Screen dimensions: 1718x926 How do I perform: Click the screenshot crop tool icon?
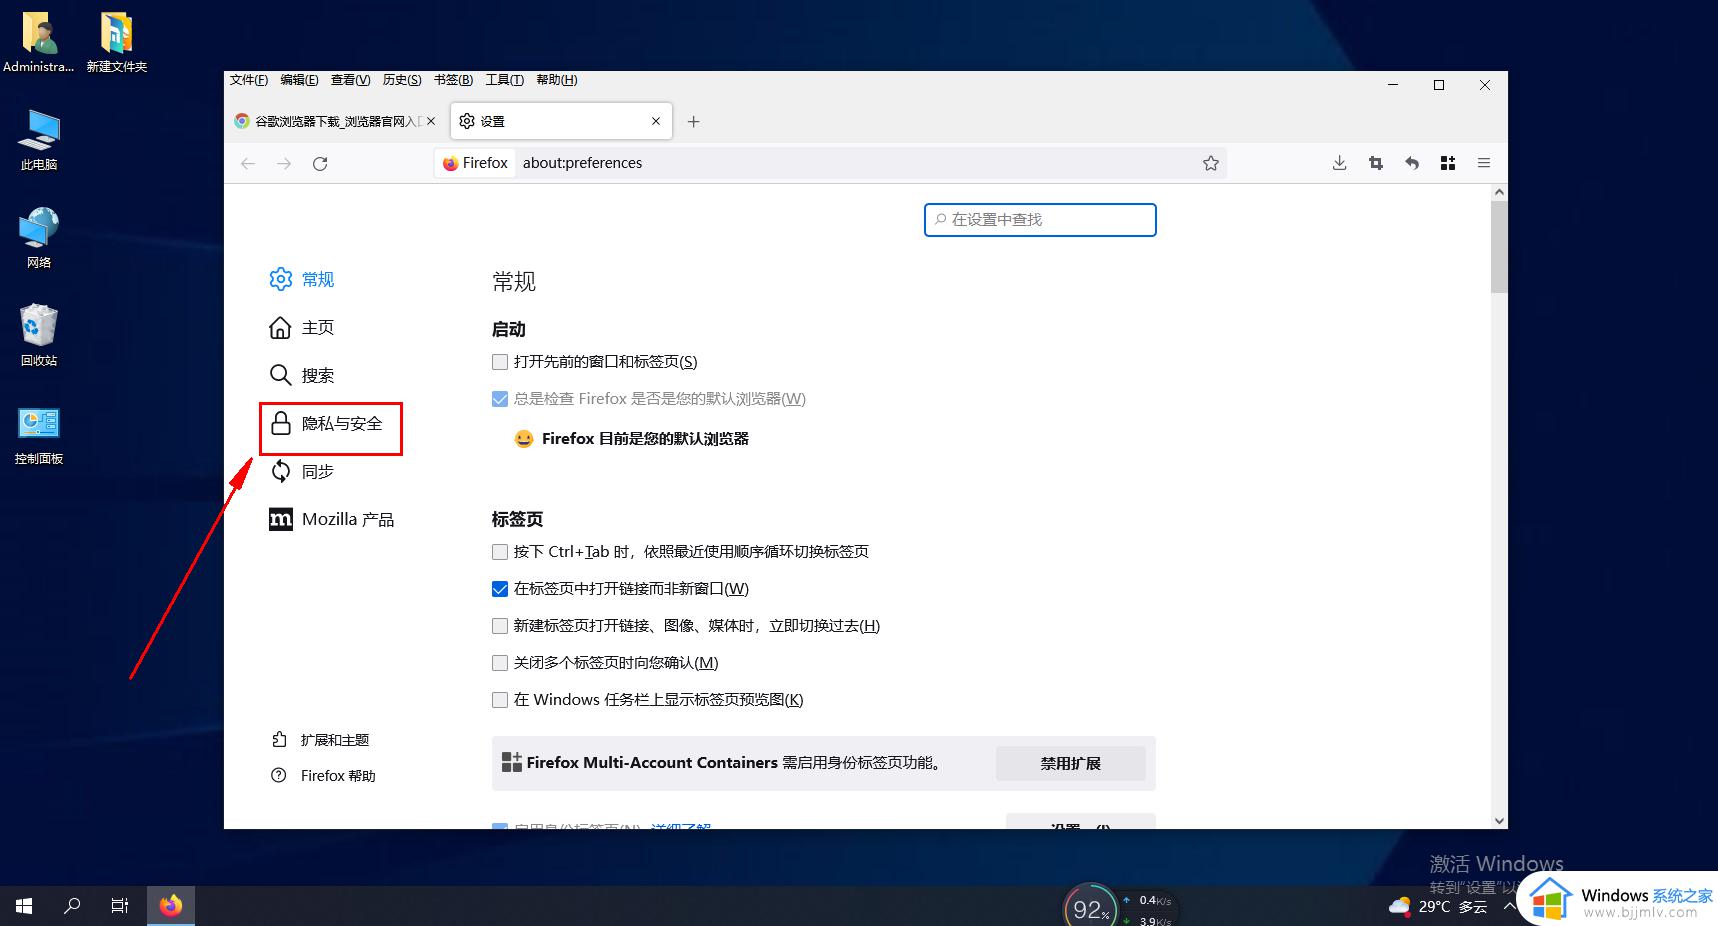click(x=1376, y=163)
